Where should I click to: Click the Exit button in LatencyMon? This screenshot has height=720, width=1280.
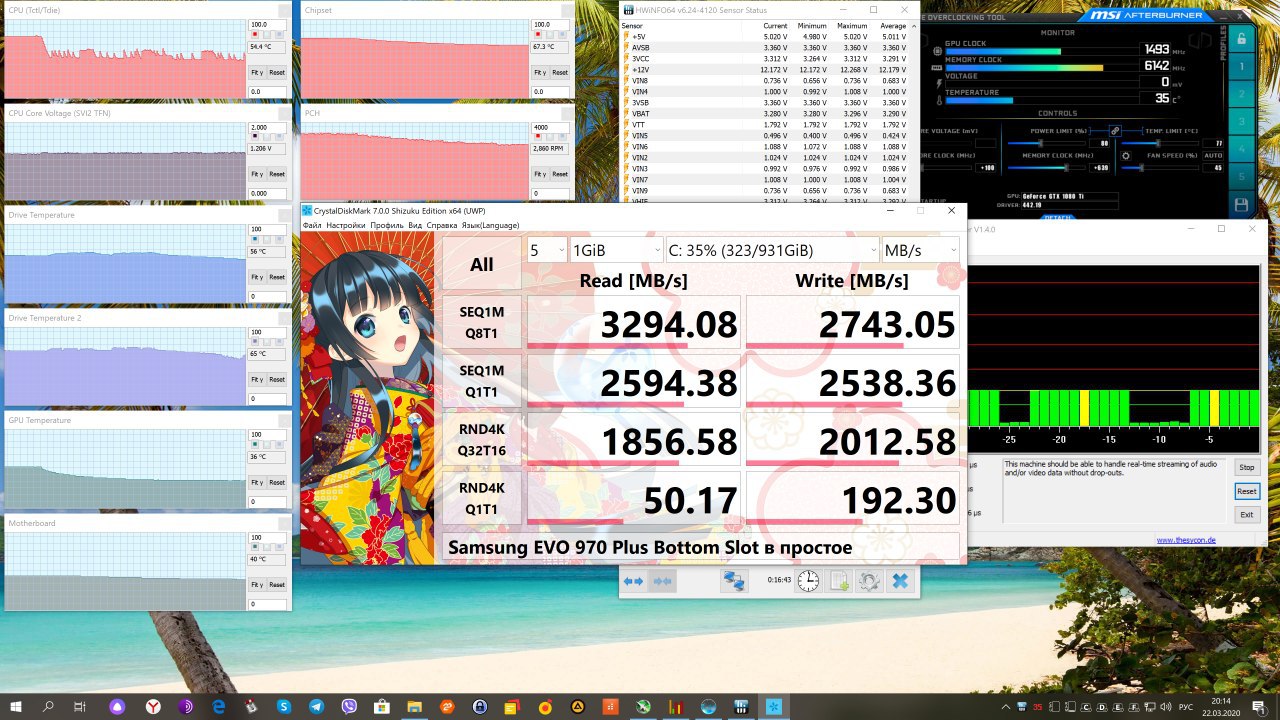click(1246, 515)
